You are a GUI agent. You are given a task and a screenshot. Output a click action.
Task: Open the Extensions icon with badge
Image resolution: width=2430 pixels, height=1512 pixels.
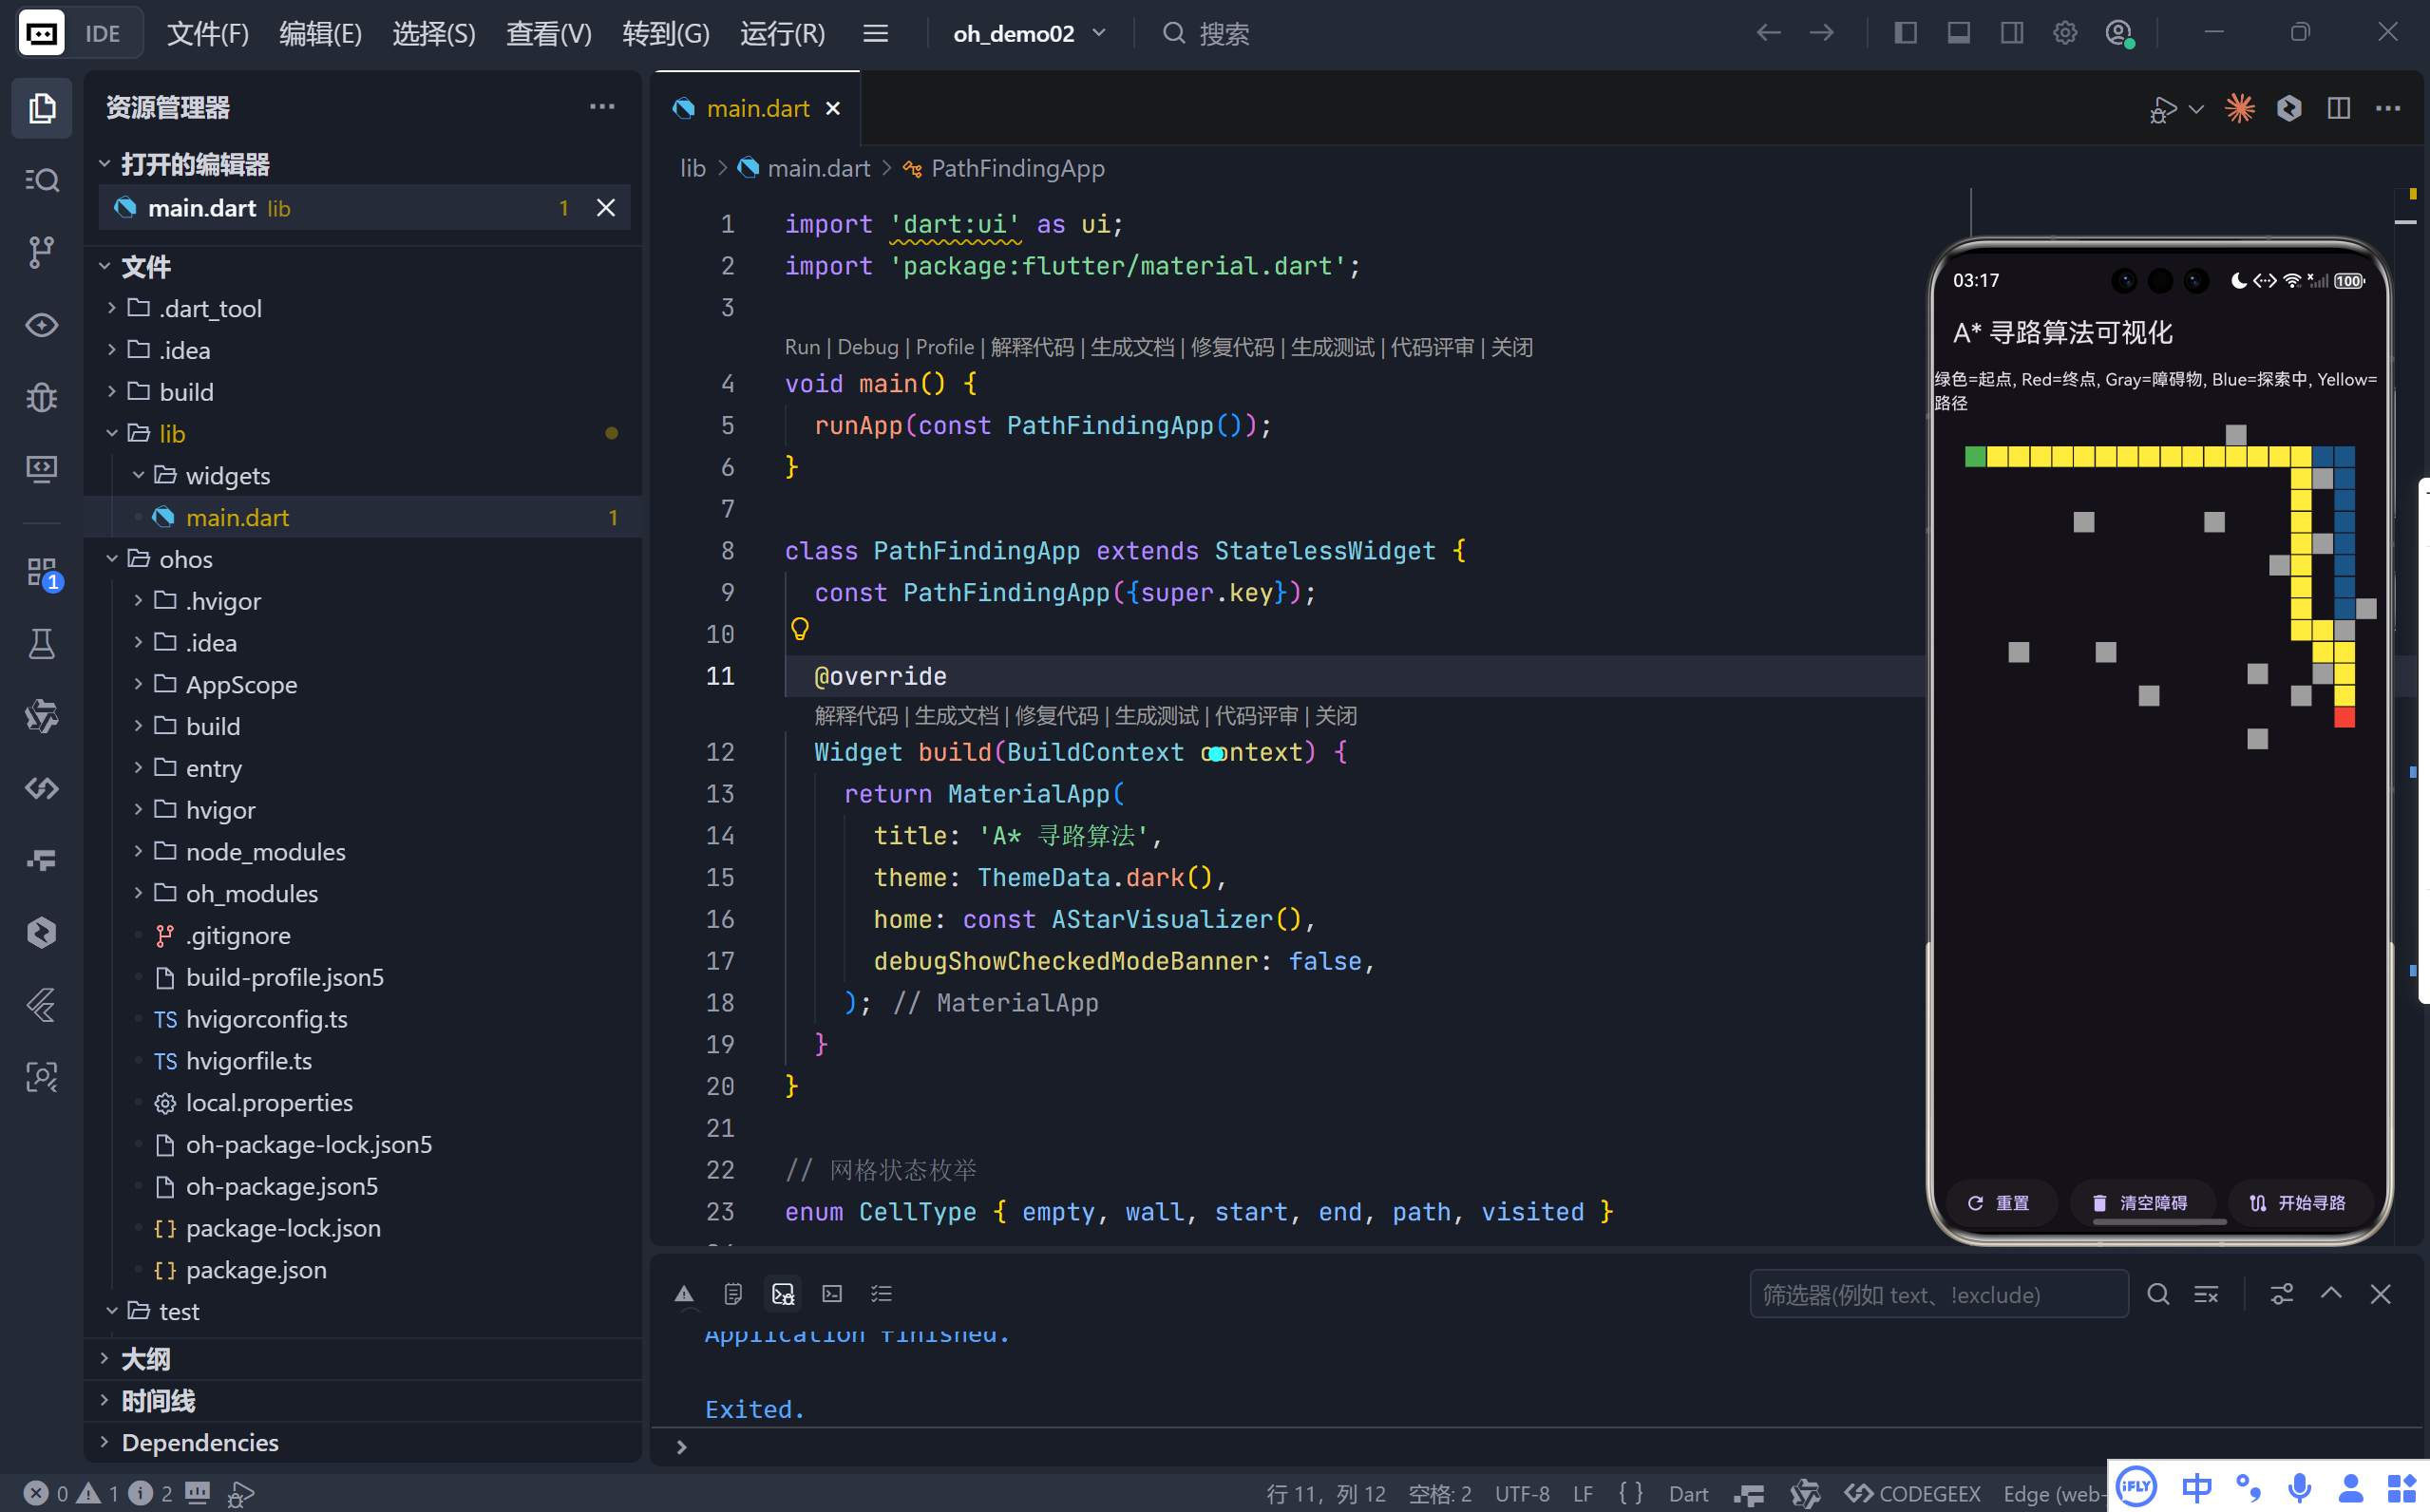pos(41,572)
